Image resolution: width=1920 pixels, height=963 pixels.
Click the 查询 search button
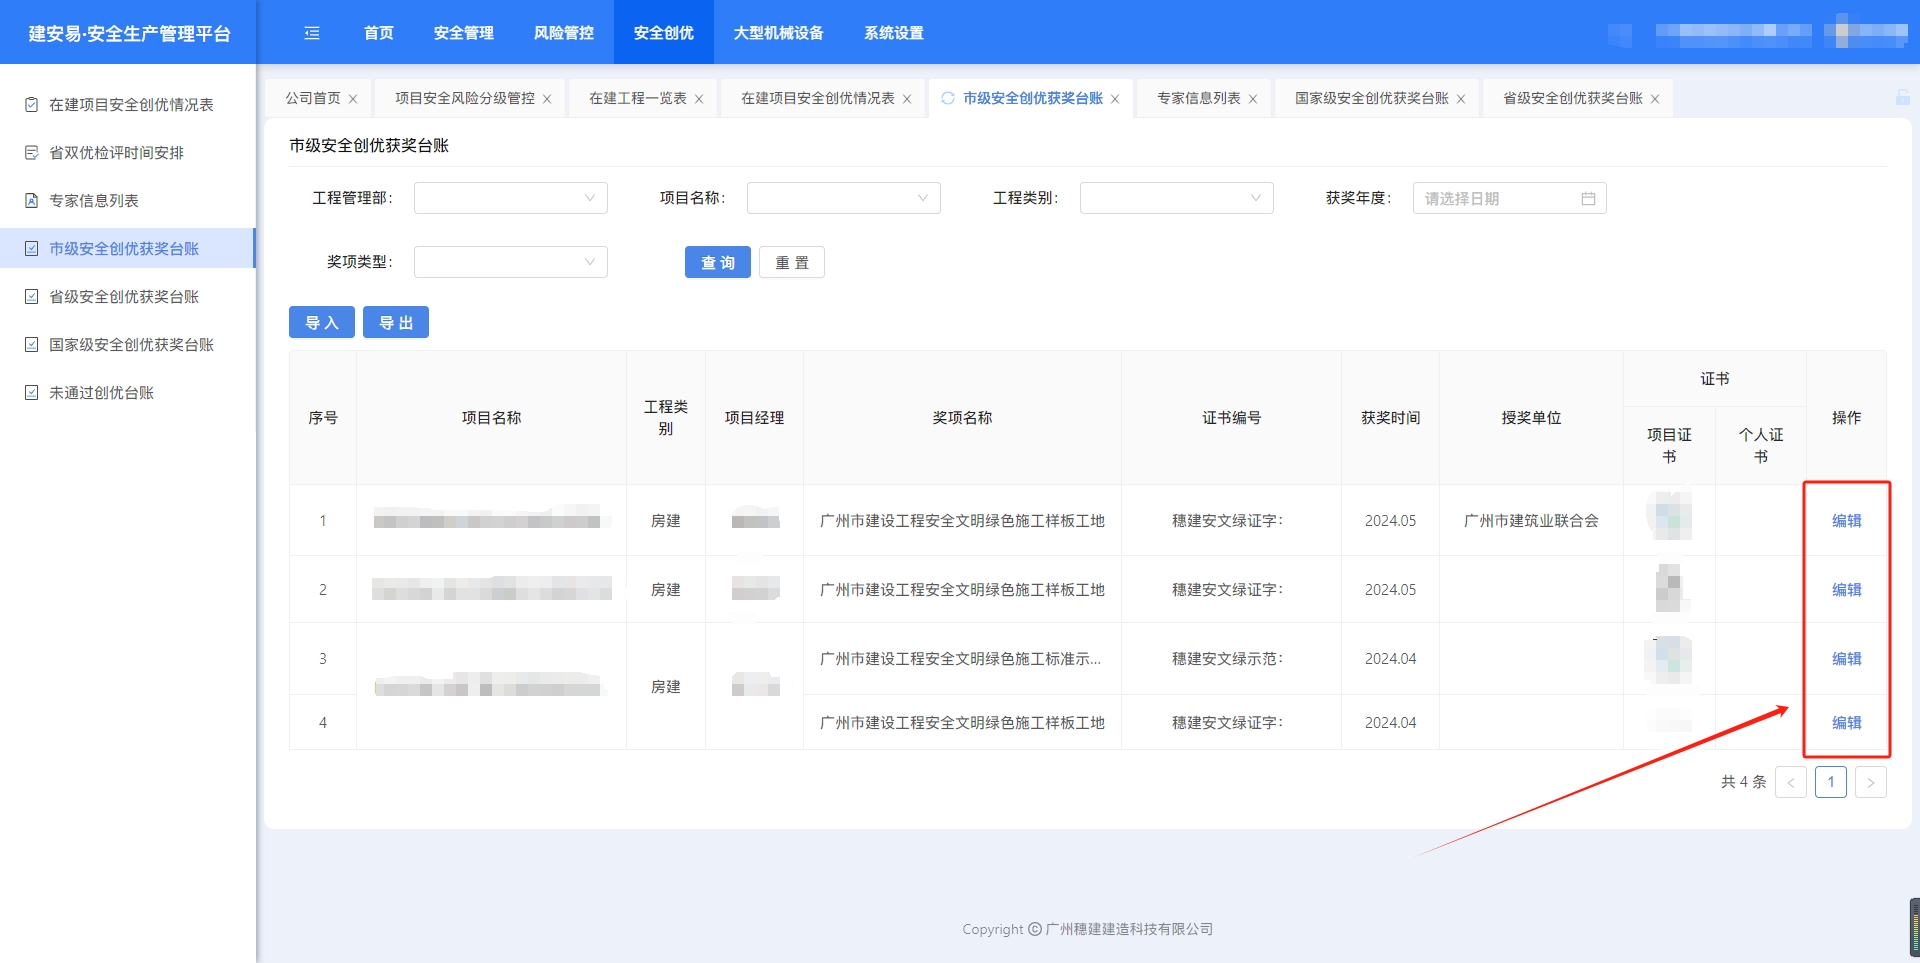pos(717,262)
